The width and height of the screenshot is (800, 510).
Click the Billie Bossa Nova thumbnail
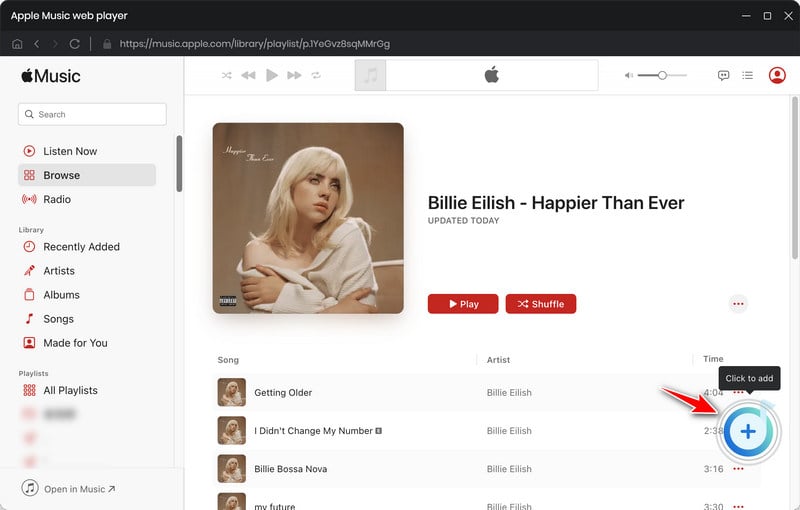(x=232, y=469)
